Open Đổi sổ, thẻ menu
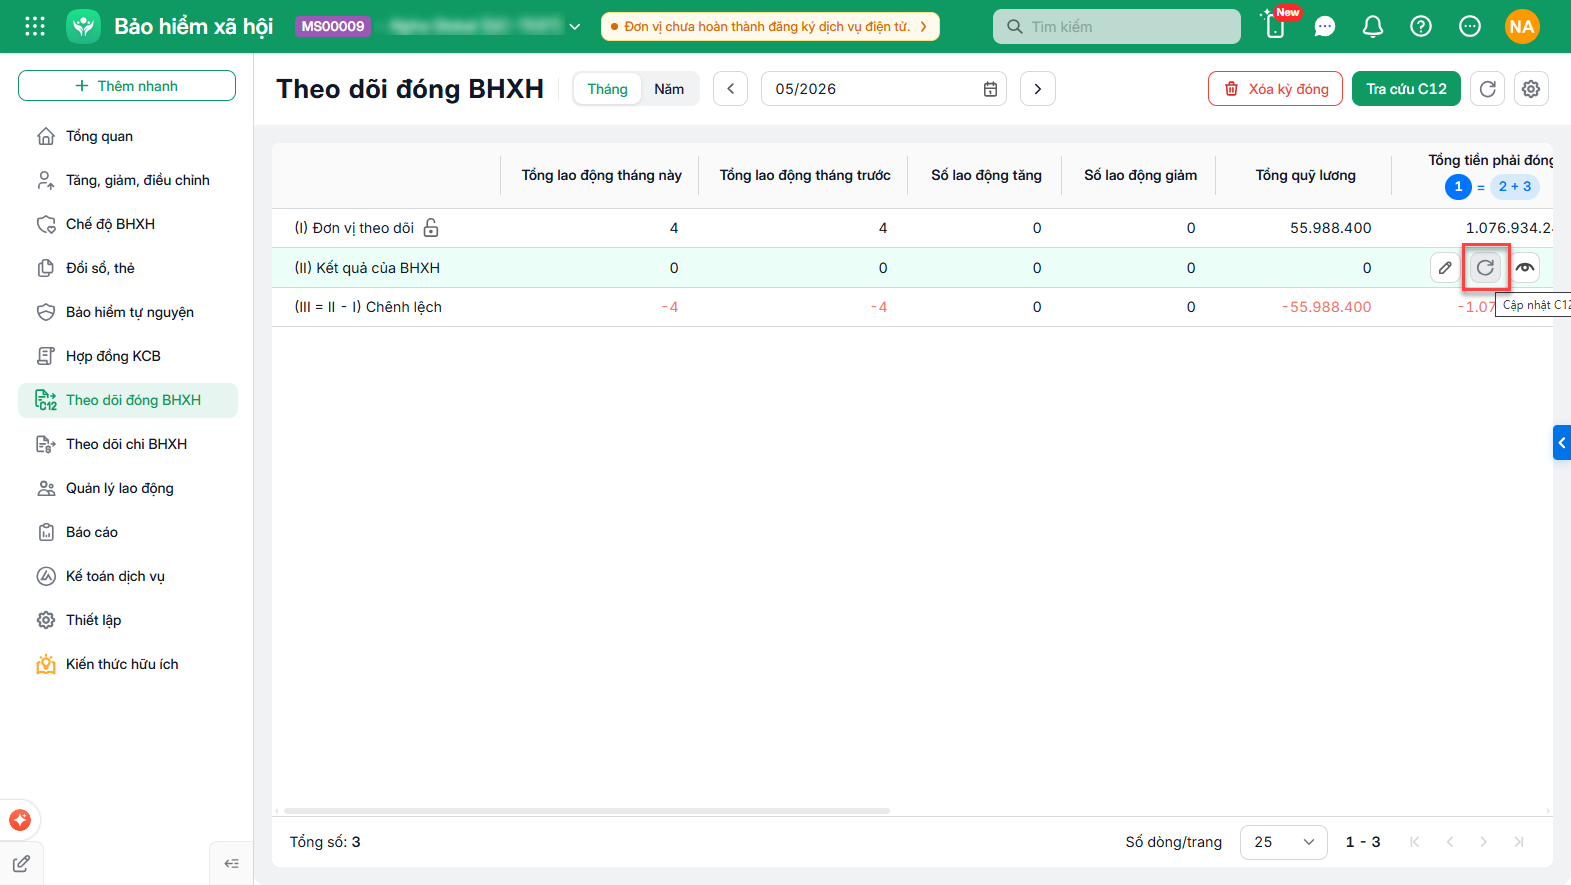This screenshot has width=1571, height=885. [x=128, y=268]
